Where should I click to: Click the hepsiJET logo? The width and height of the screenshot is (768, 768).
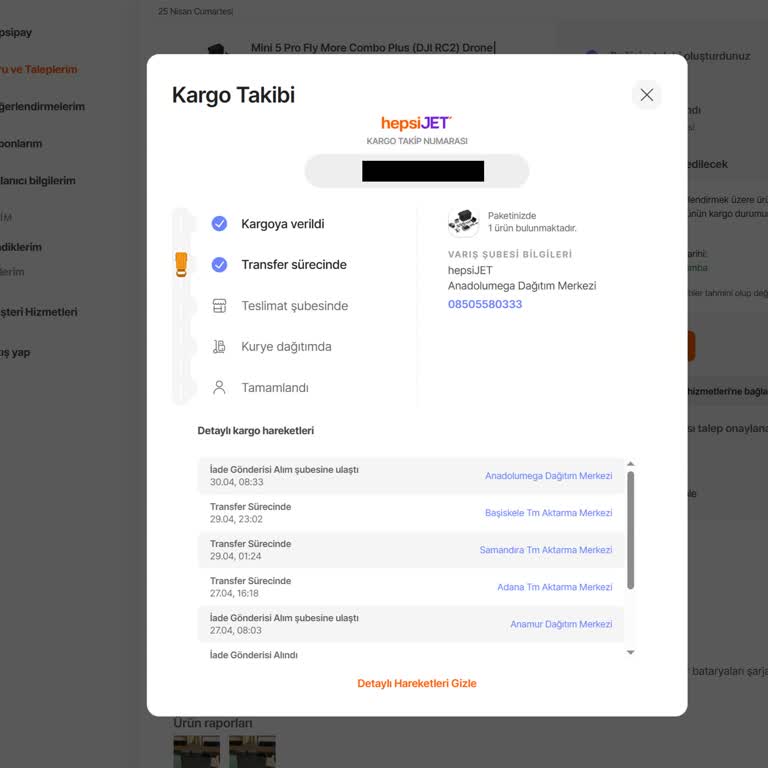[416, 122]
